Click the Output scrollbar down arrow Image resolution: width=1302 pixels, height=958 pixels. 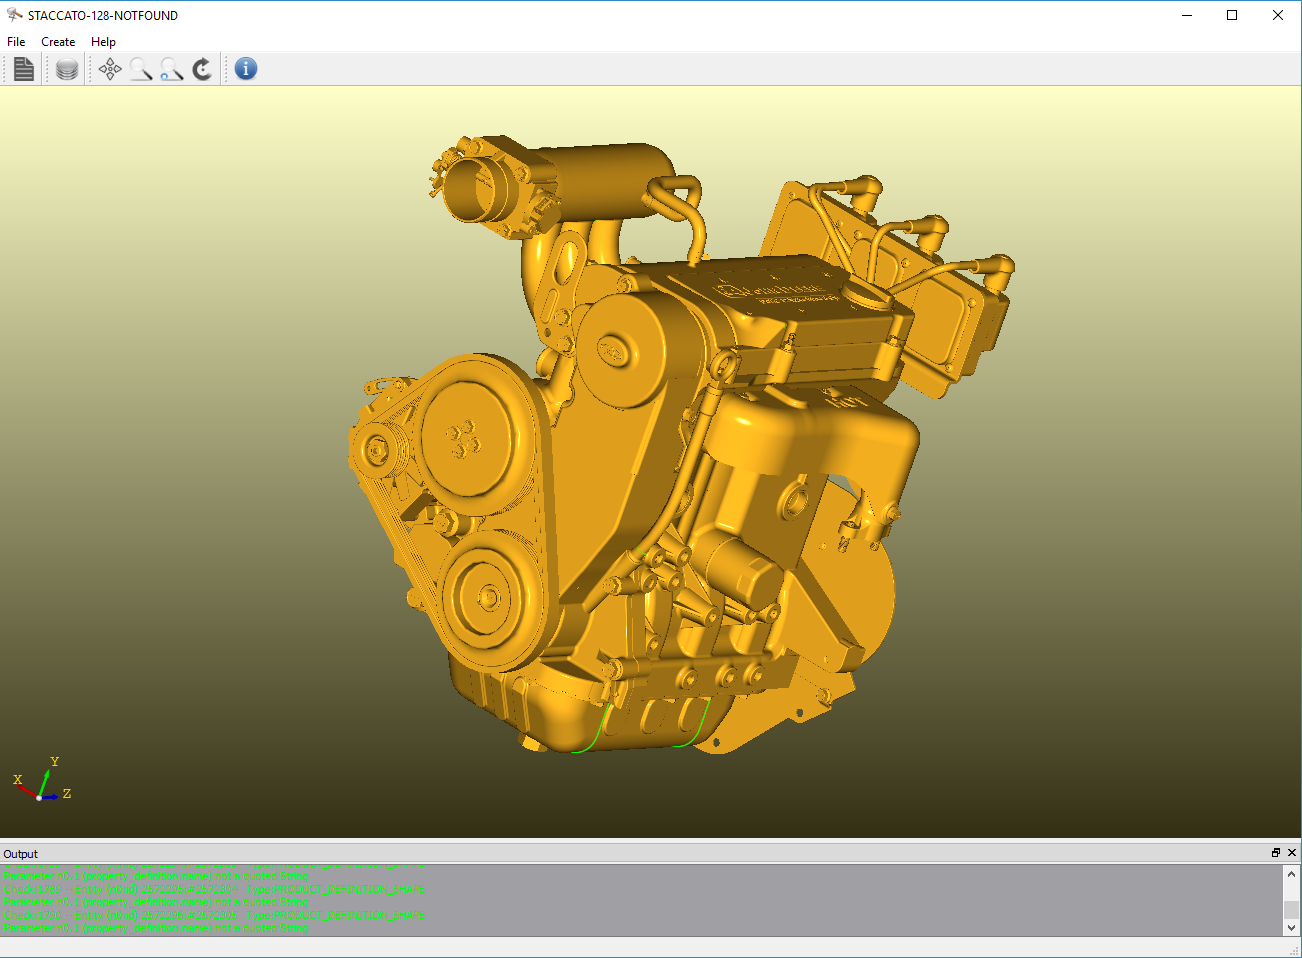click(x=1291, y=927)
